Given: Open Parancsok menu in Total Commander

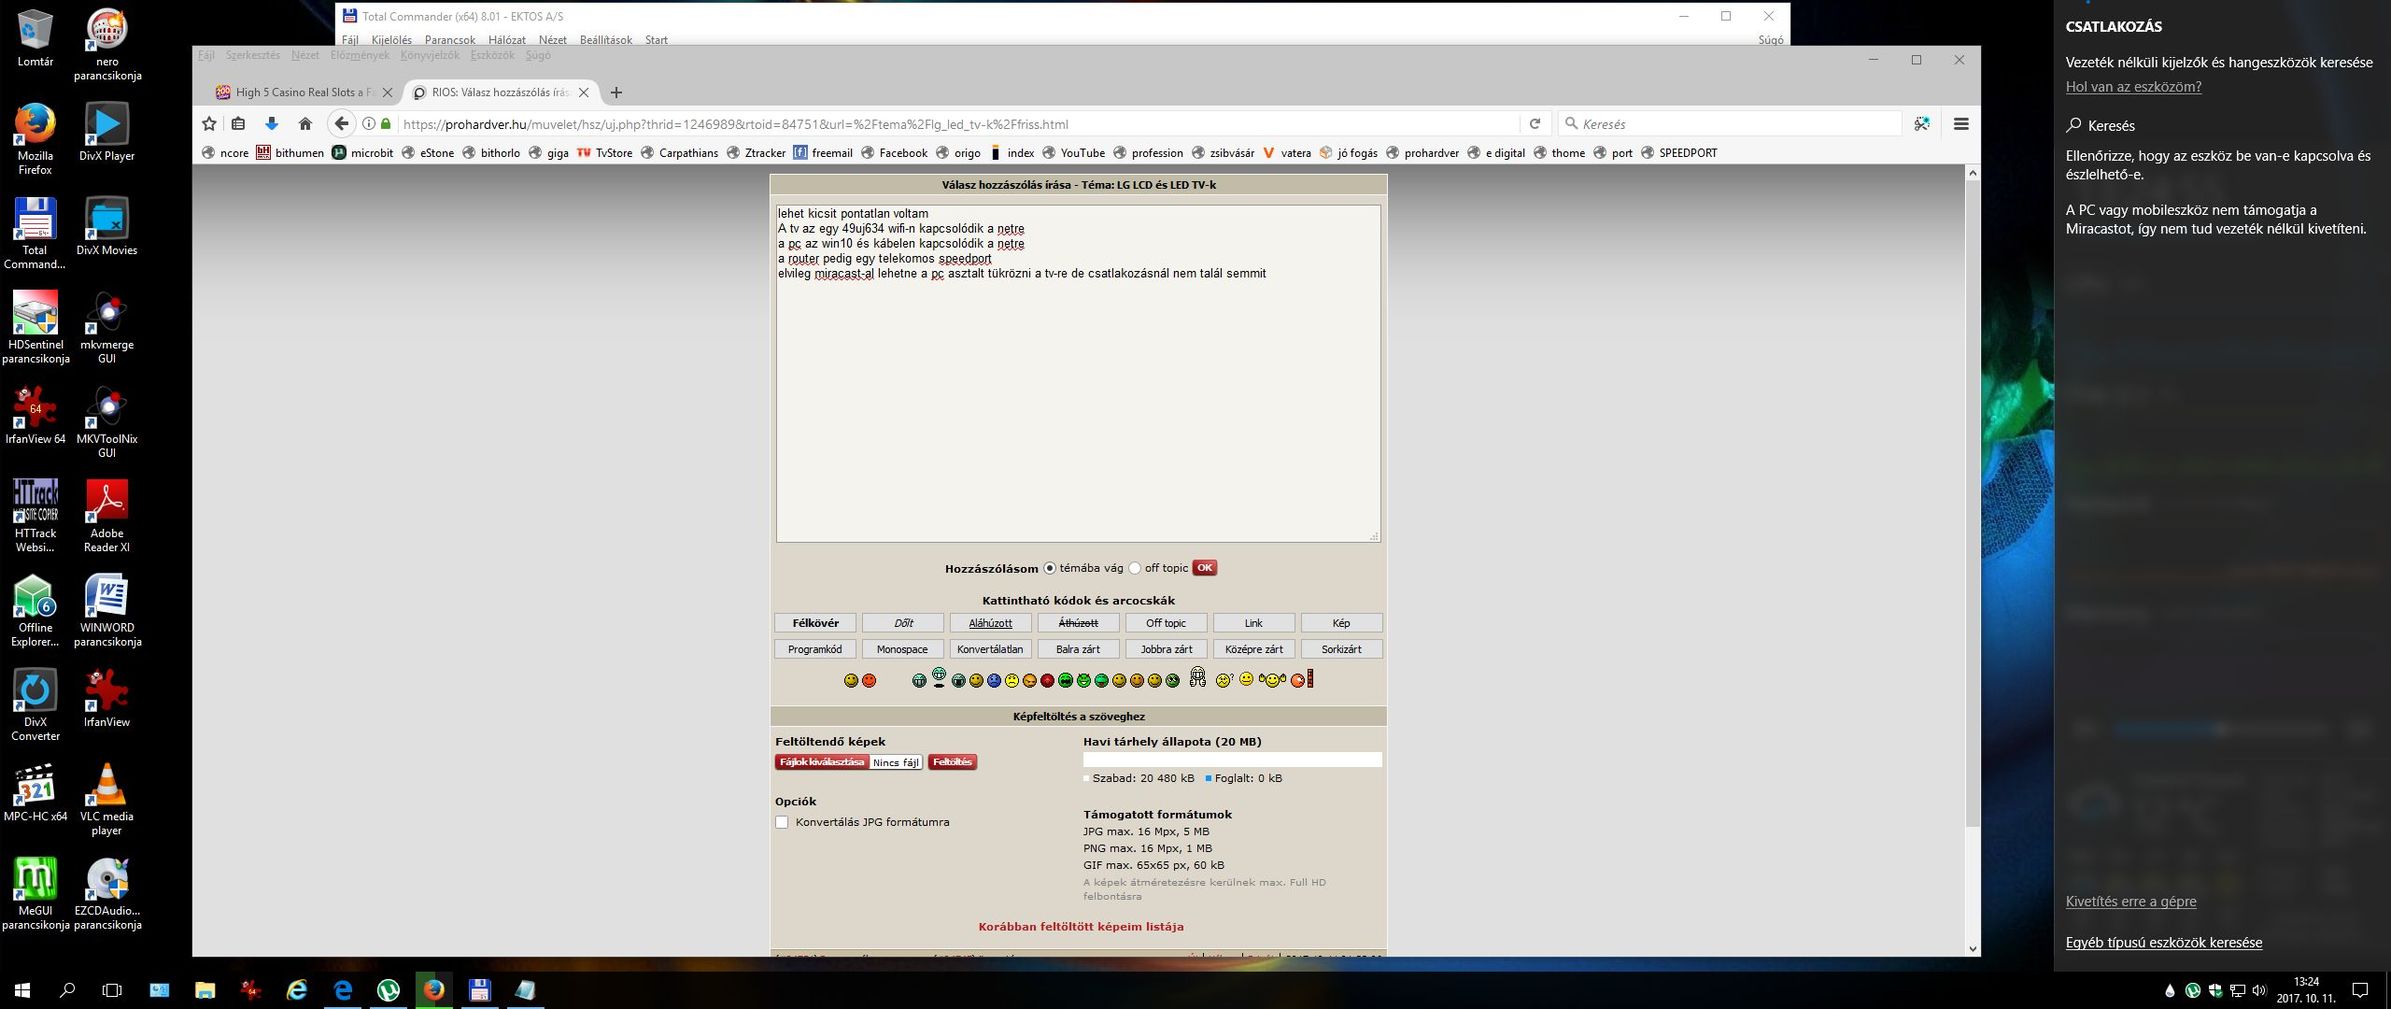Looking at the screenshot, I should pyautogui.click(x=449, y=40).
